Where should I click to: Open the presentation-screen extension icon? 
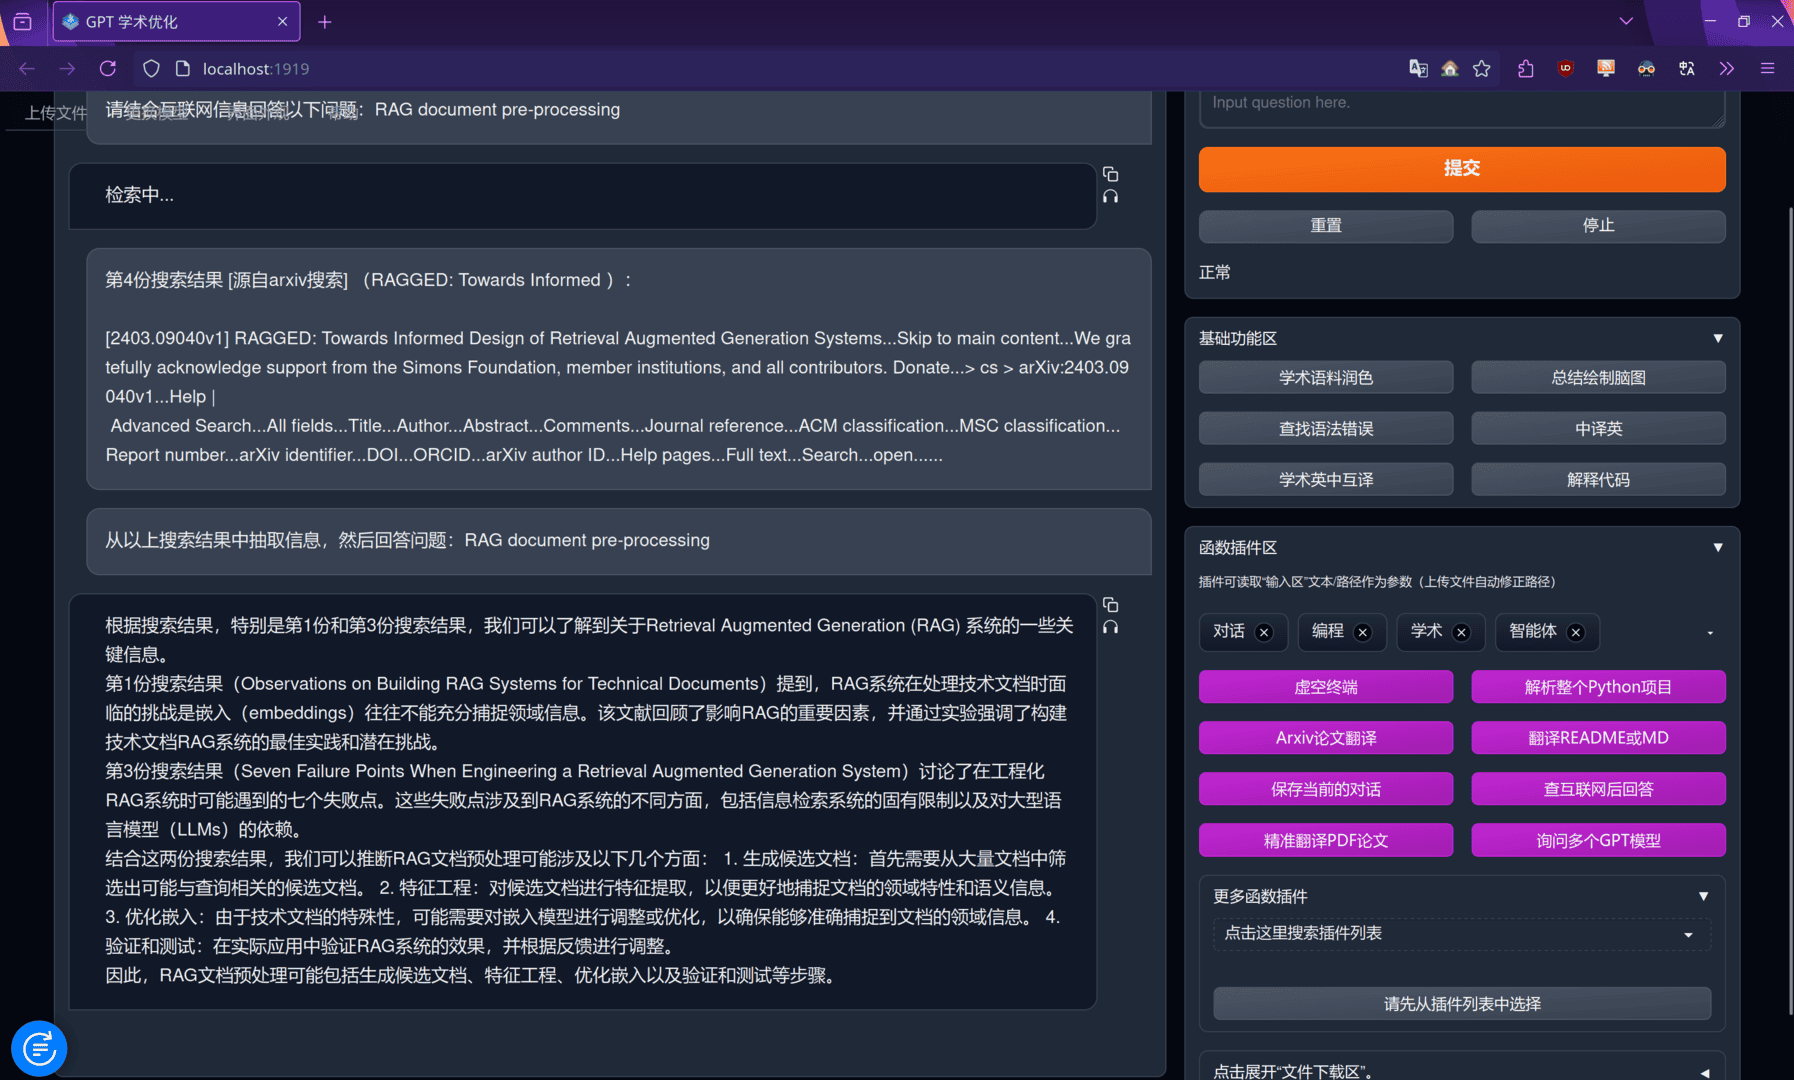click(1606, 68)
